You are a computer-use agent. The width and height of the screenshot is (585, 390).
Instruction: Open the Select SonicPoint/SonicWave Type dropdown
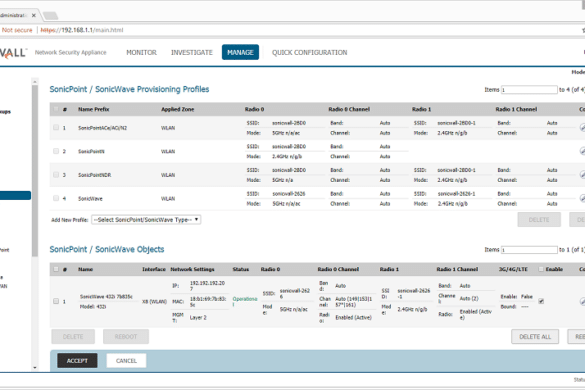[146, 219]
